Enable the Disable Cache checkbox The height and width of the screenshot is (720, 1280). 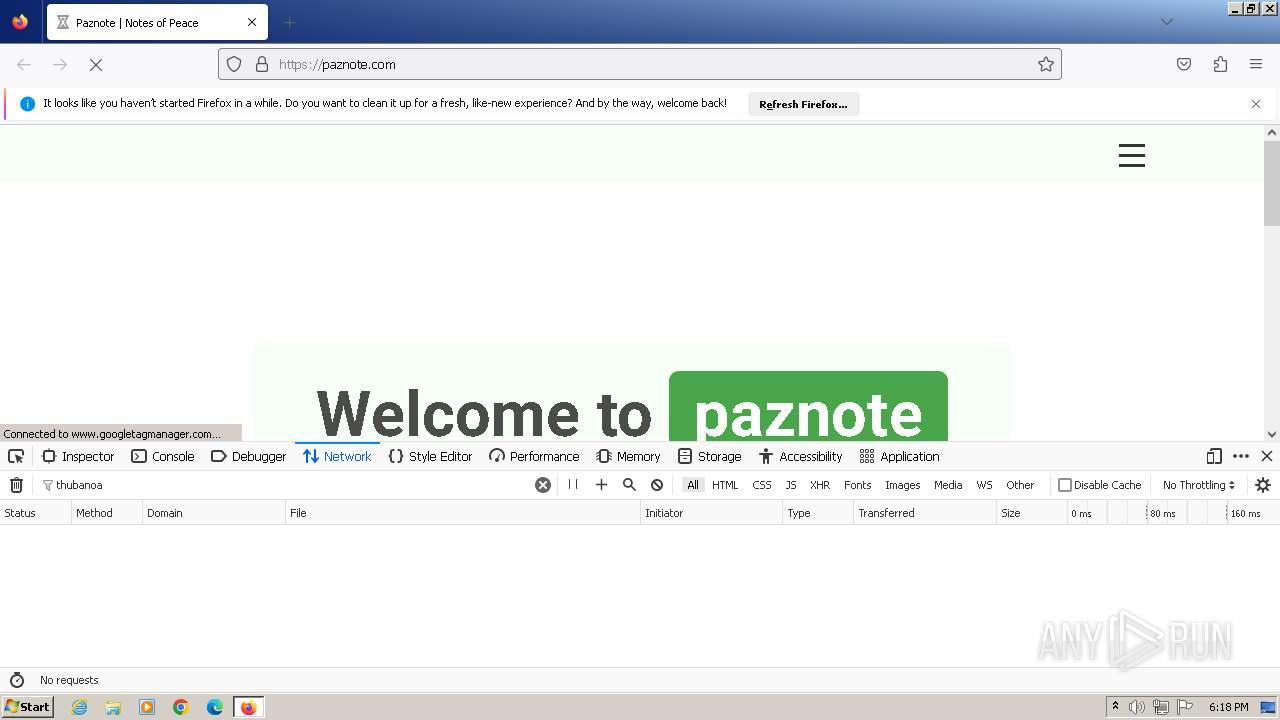[1065, 485]
